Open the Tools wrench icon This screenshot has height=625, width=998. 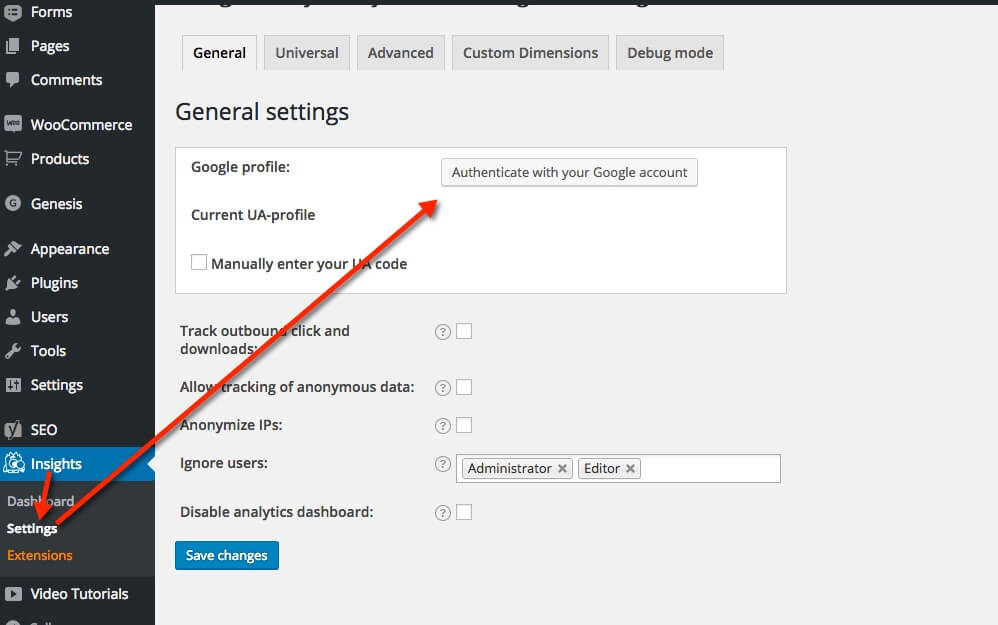pos(13,351)
